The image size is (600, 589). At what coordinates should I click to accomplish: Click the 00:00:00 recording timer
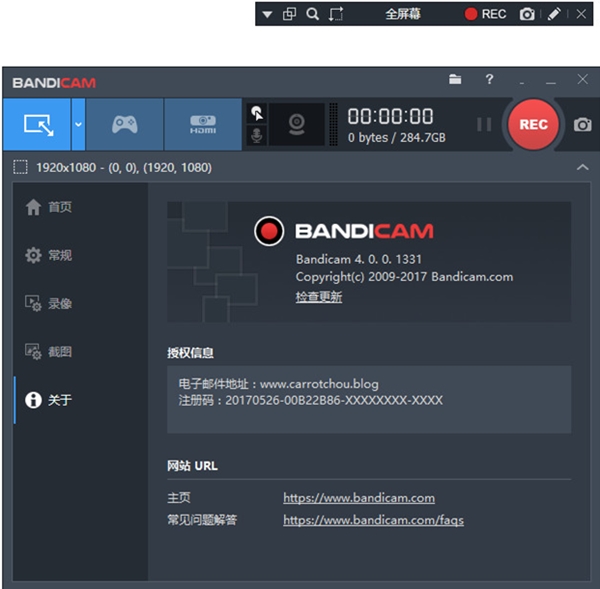click(390, 116)
